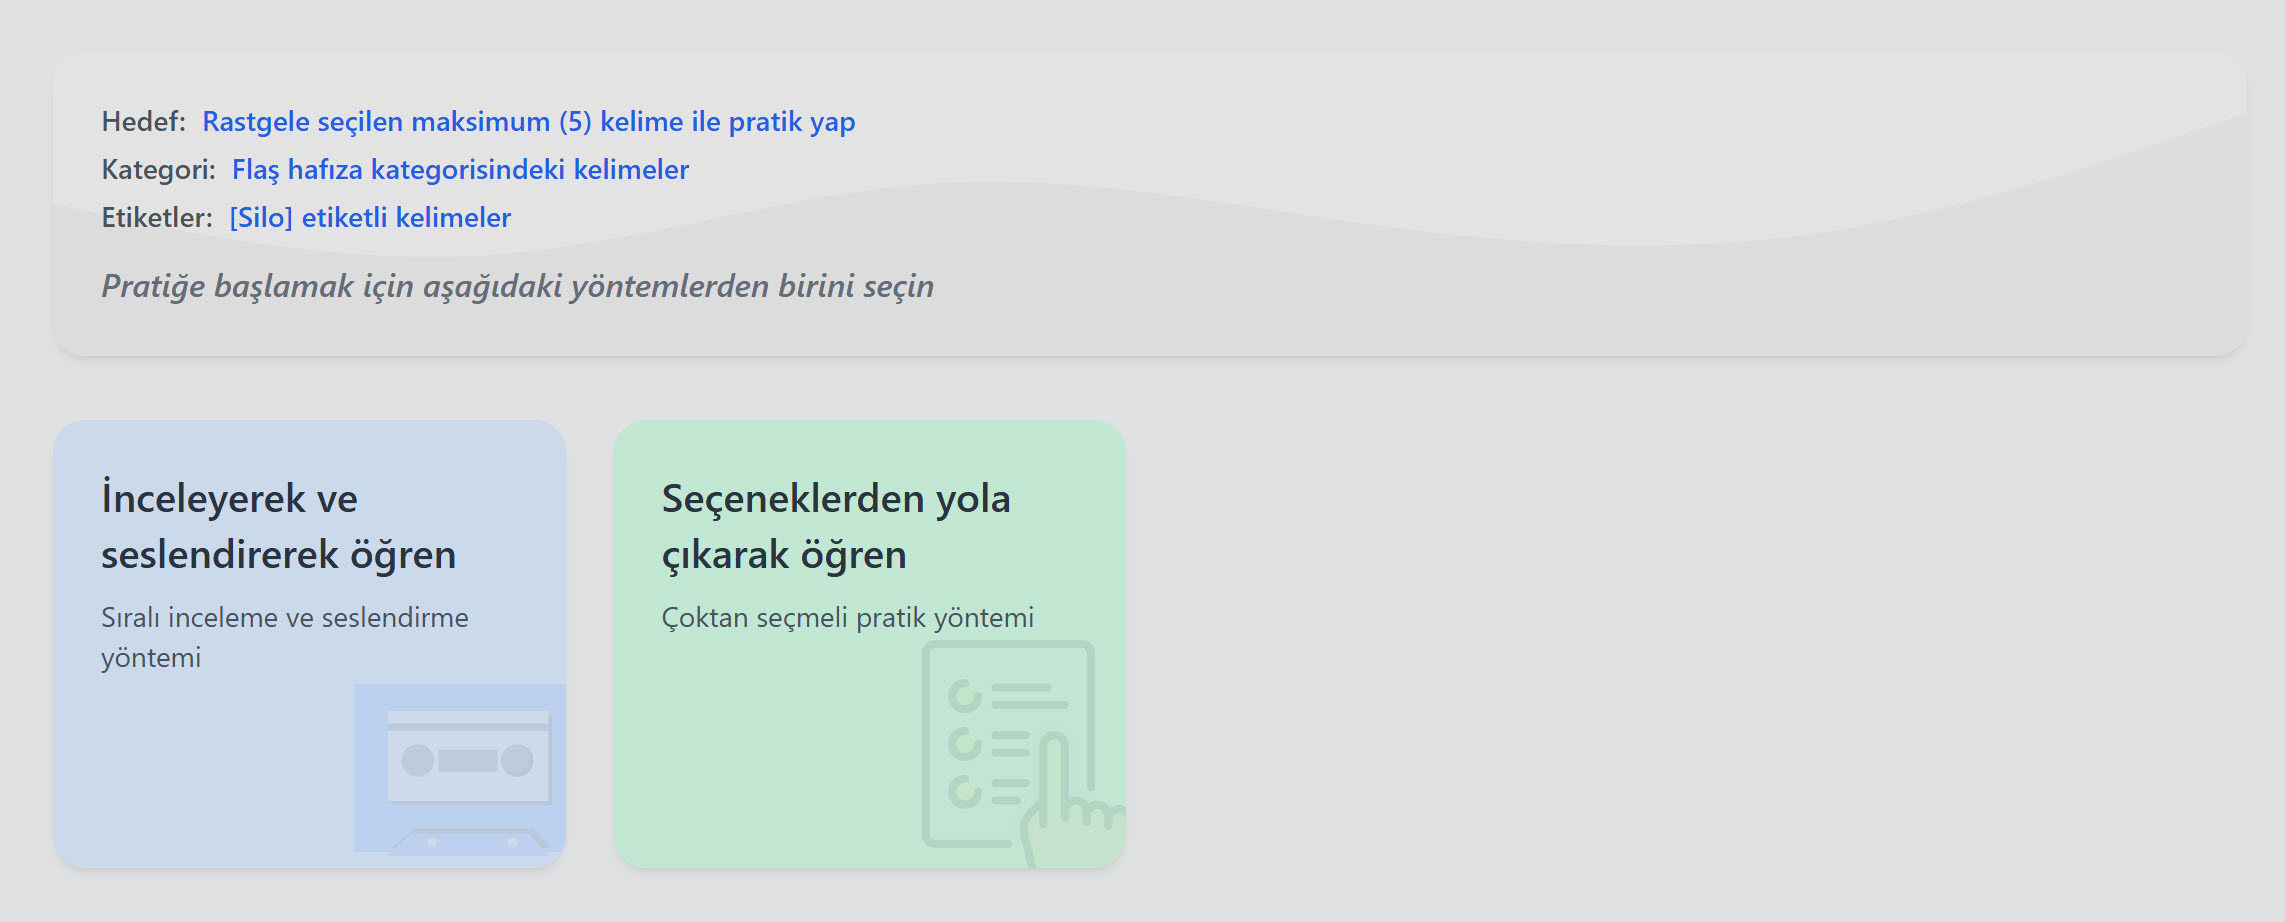The height and width of the screenshot is (922, 2285).
Task: Click the top text line in checklist icon
Action: tap(1027, 696)
